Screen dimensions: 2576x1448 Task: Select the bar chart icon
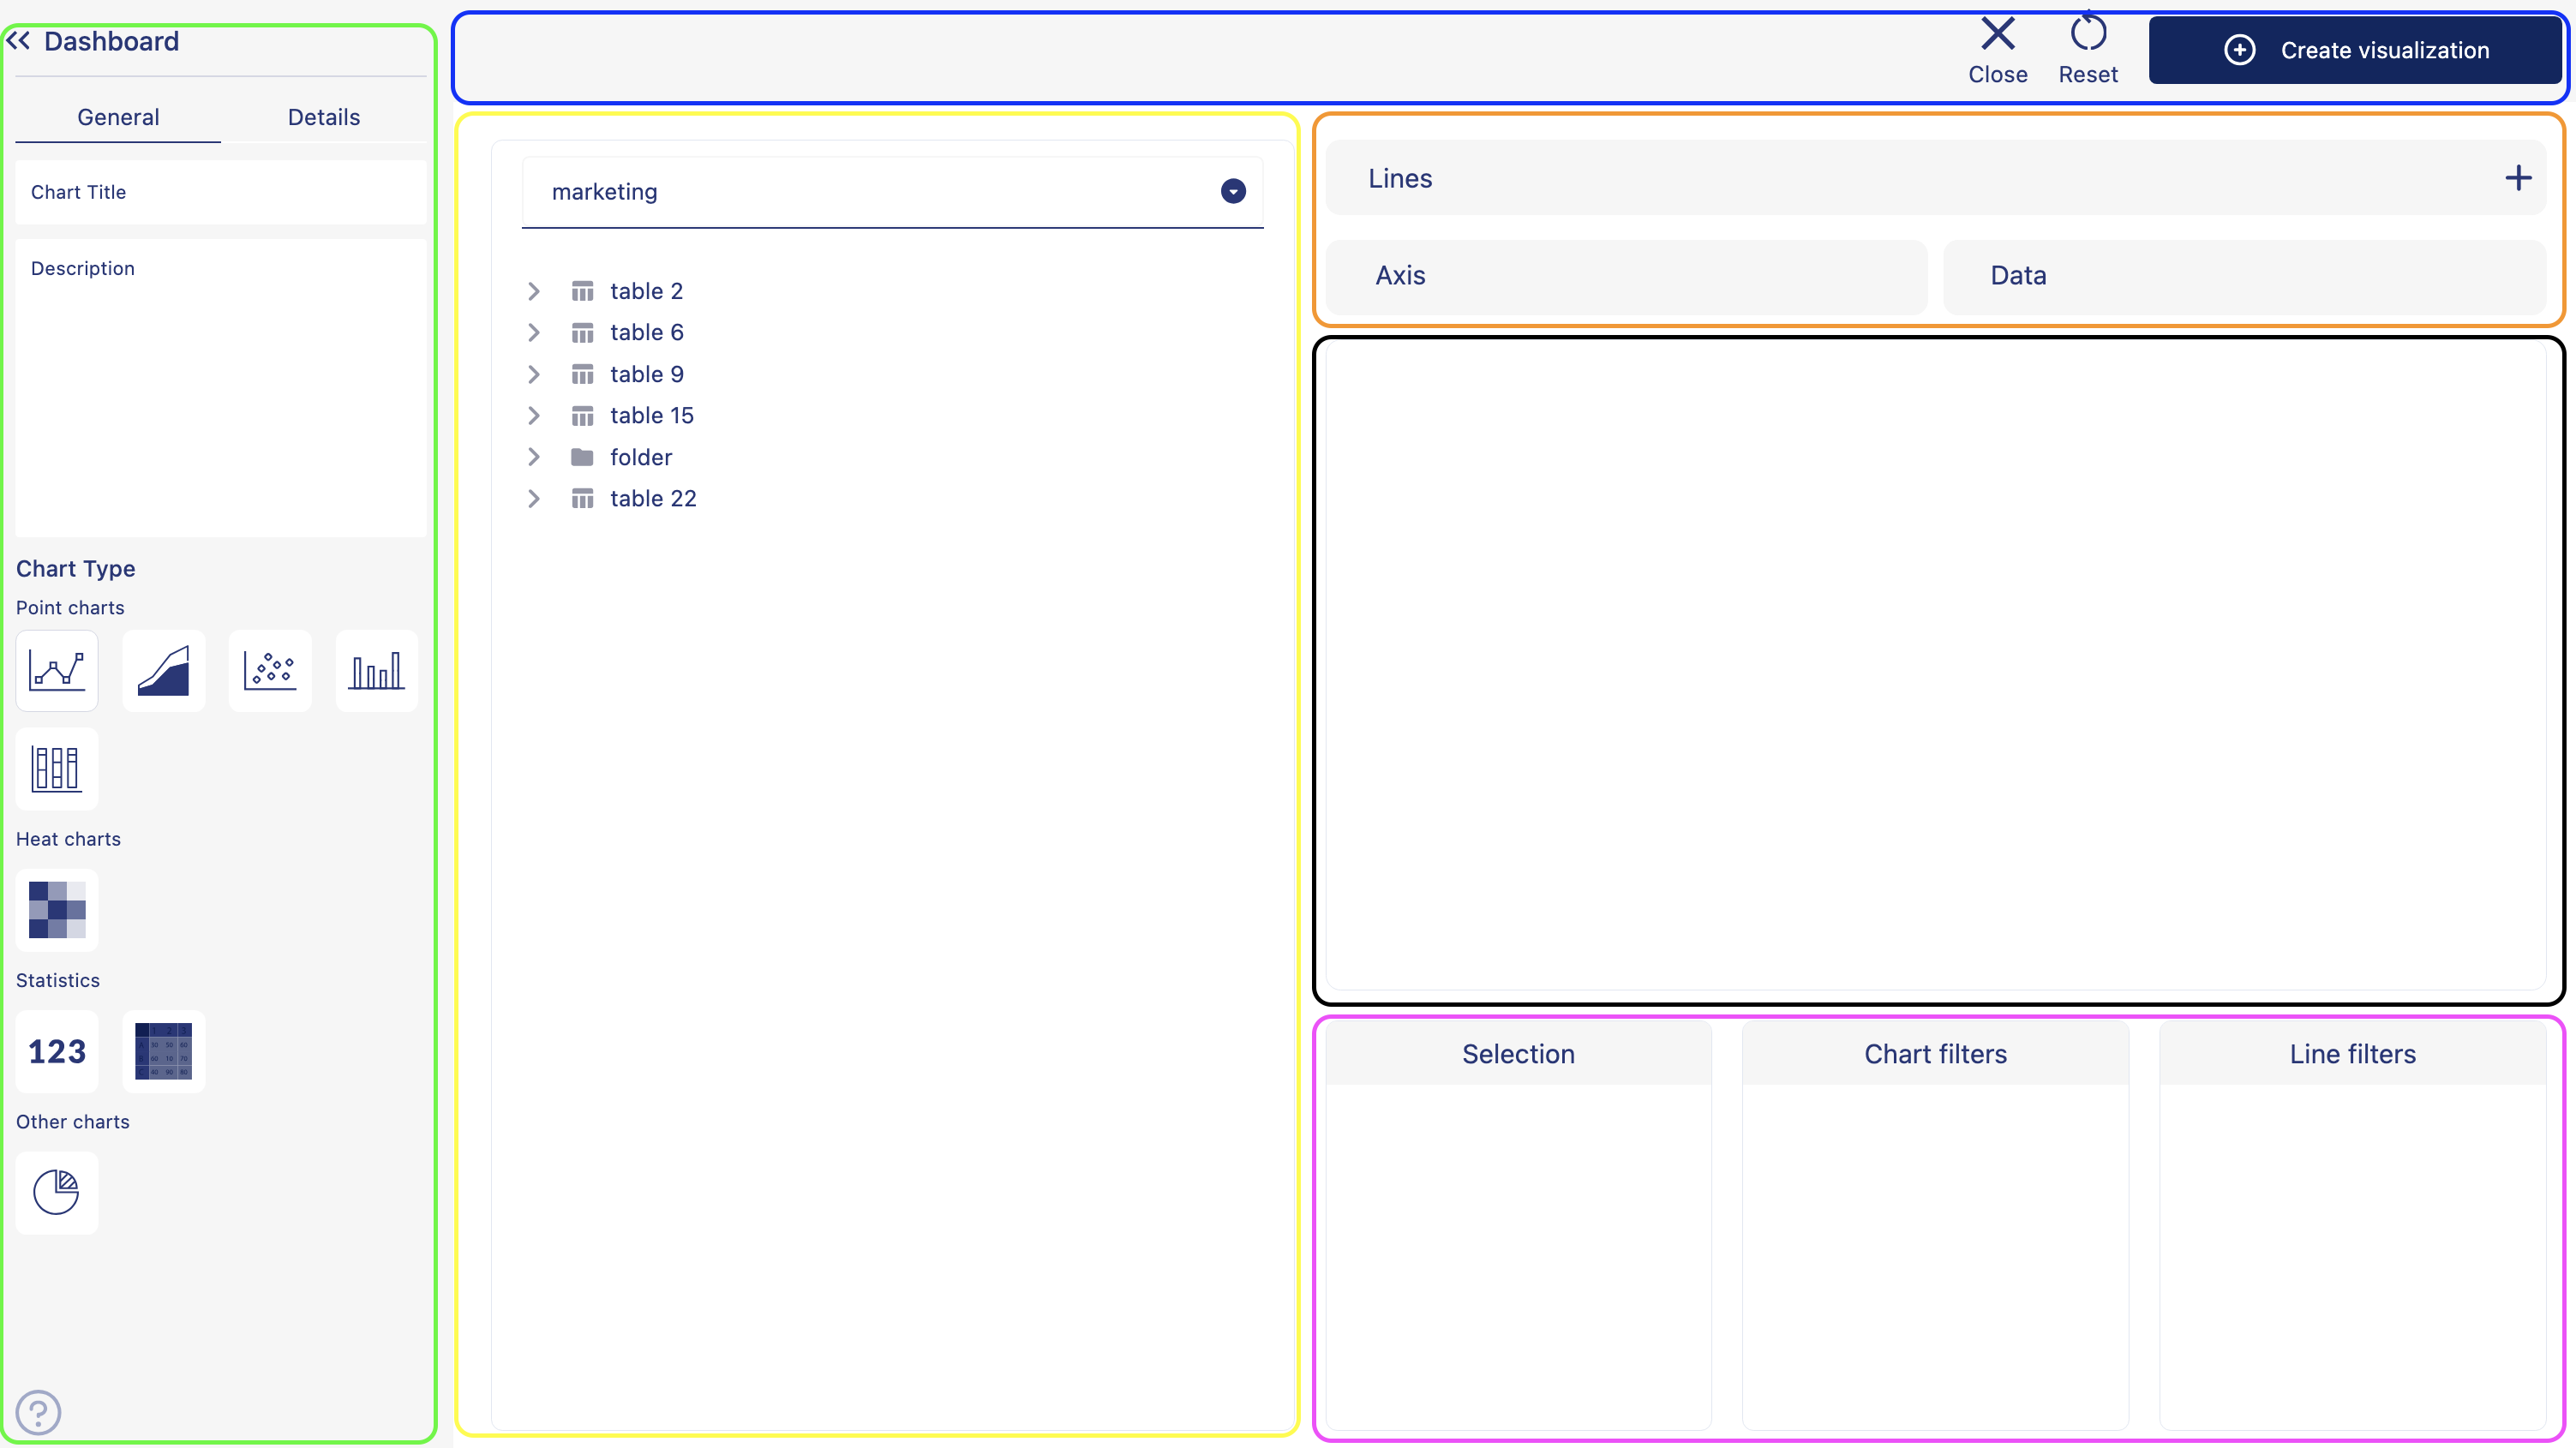click(375, 668)
